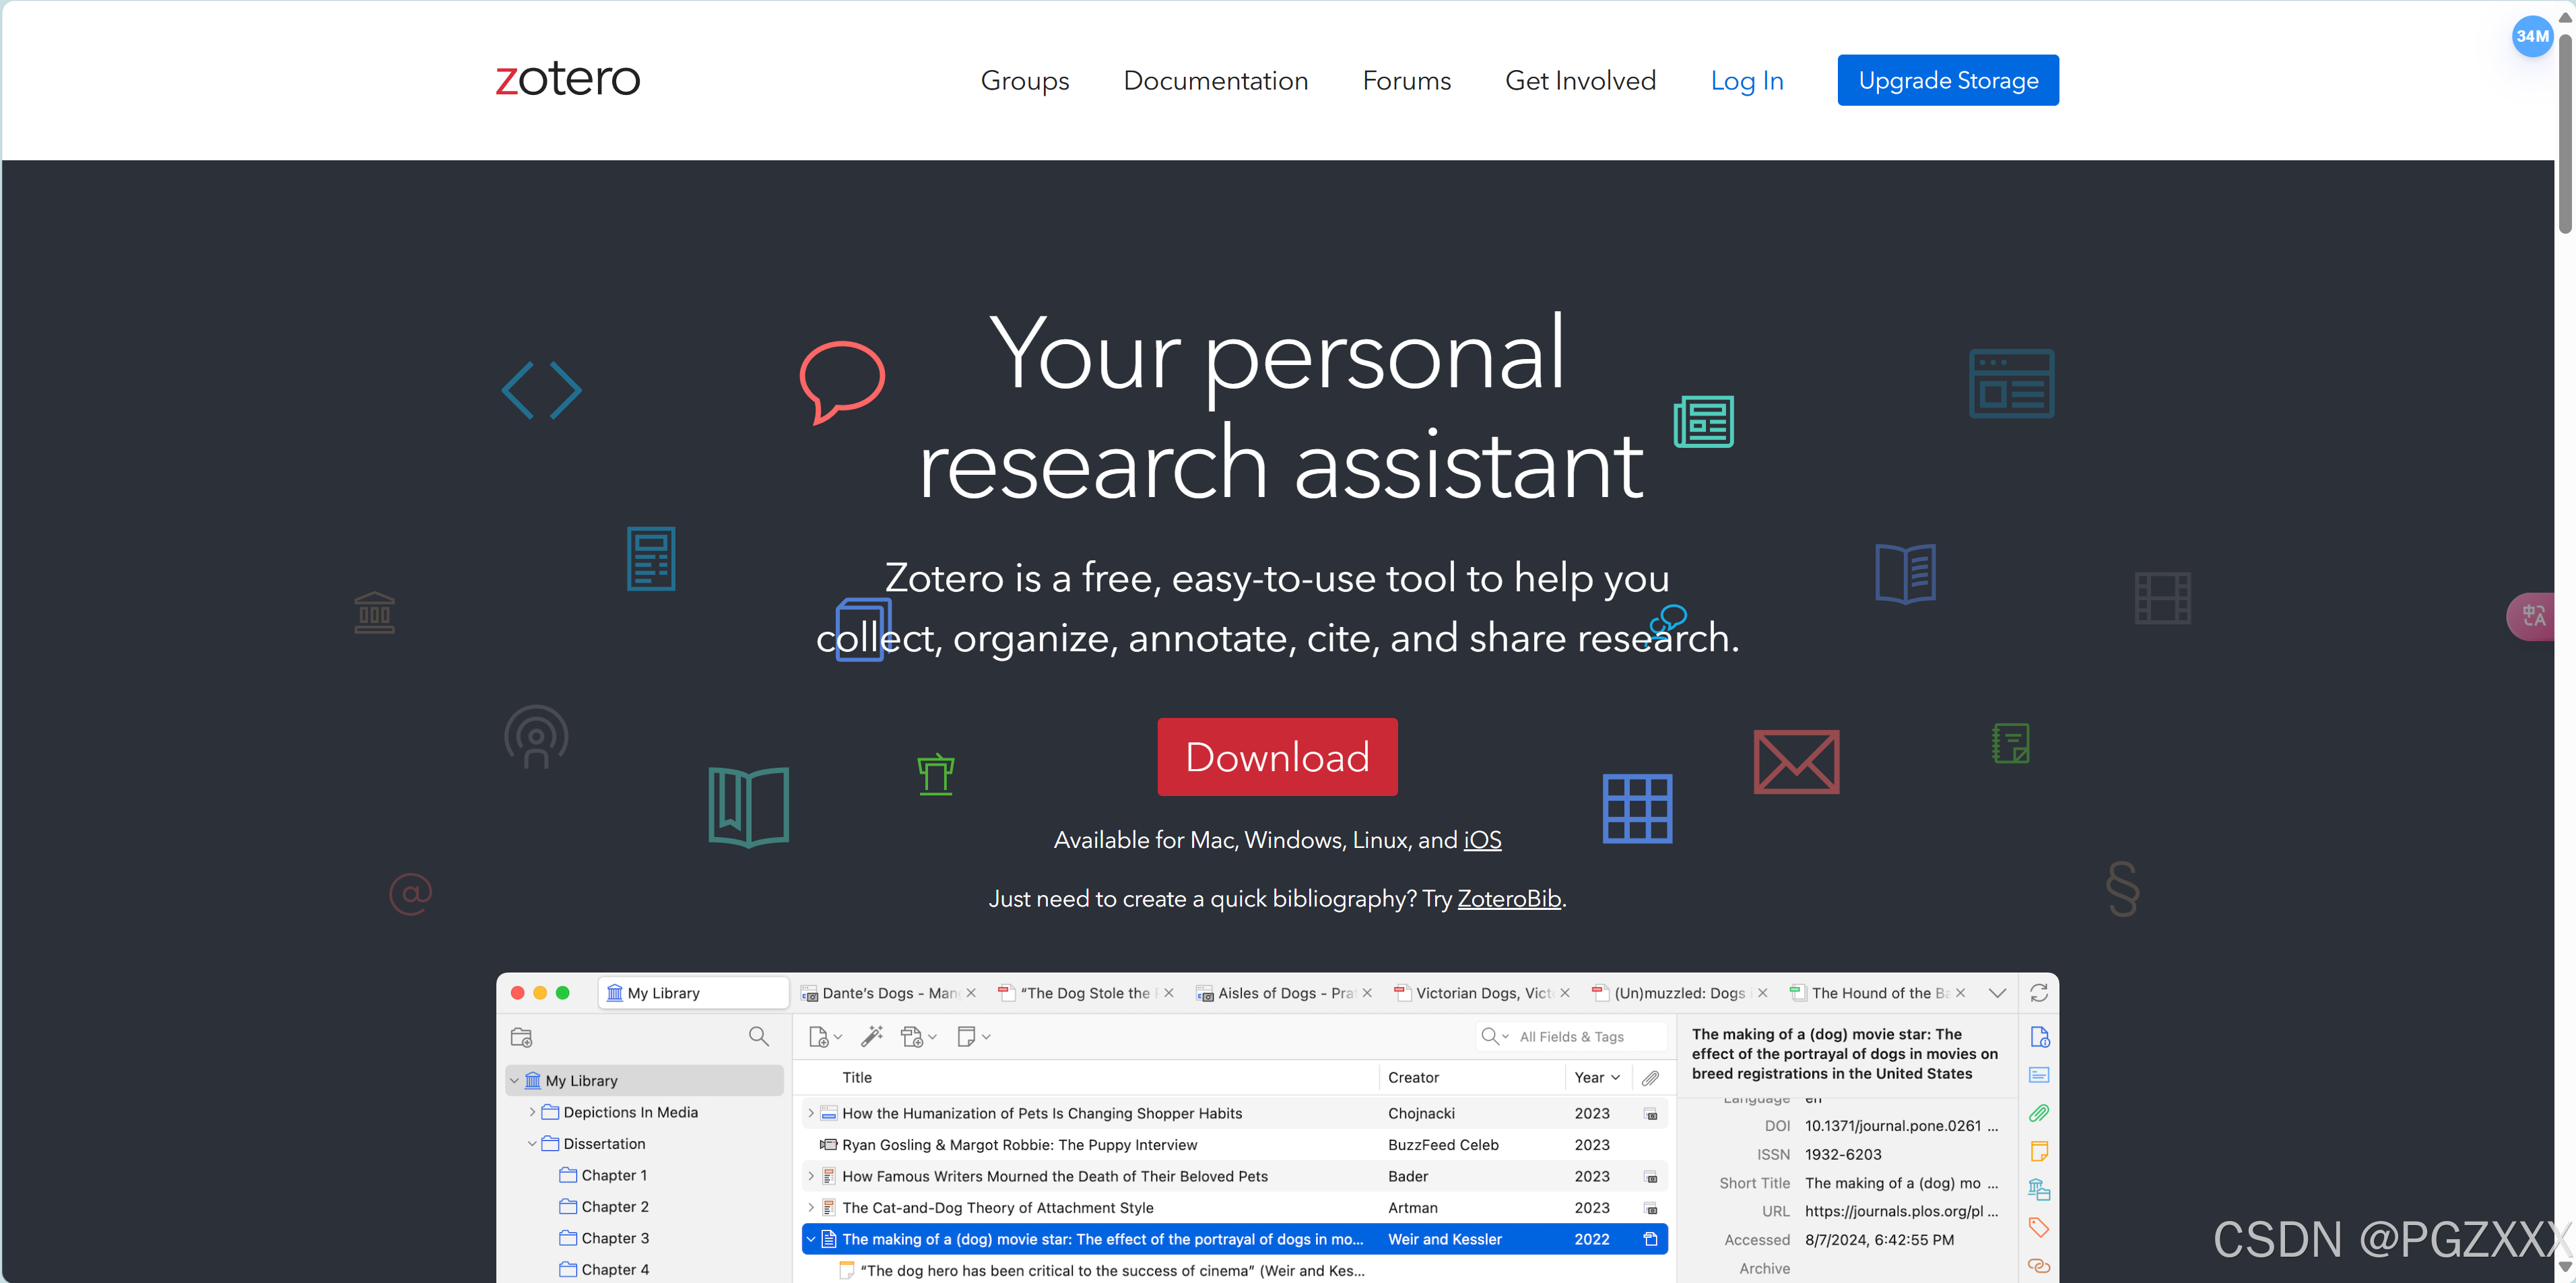2576x1283 pixels.
Task: Click the Creator column header
Action: tap(1413, 1077)
